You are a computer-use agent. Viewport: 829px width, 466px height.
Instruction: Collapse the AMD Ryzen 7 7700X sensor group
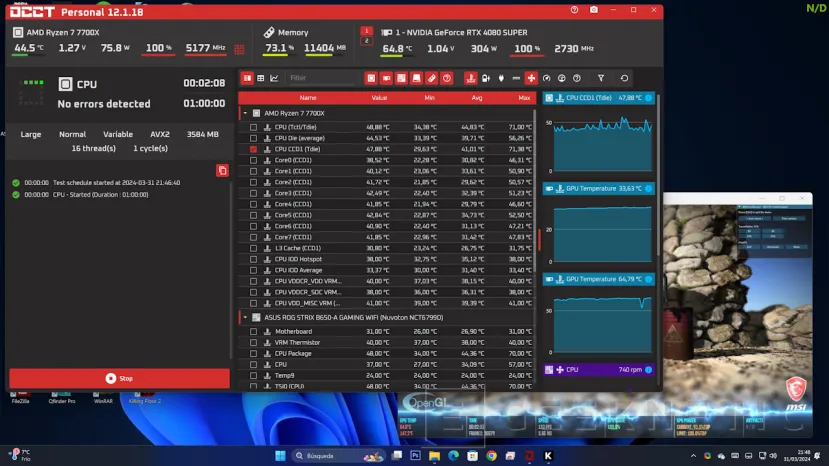pyautogui.click(x=245, y=113)
